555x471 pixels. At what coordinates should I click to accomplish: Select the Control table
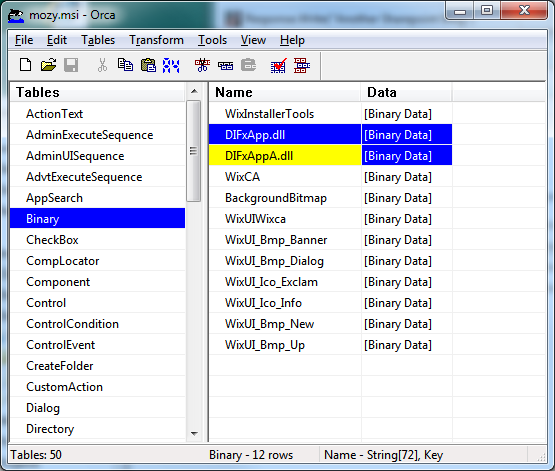point(97,303)
